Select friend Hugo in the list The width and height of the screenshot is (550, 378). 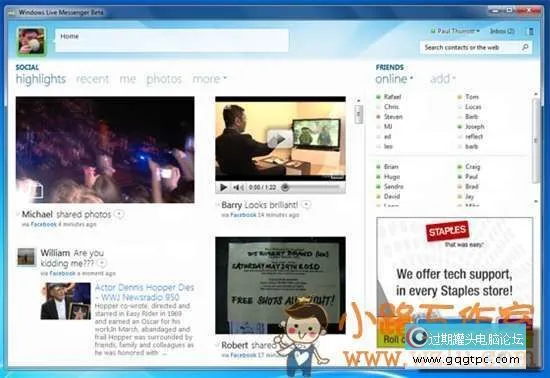click(x=392, y=177)
